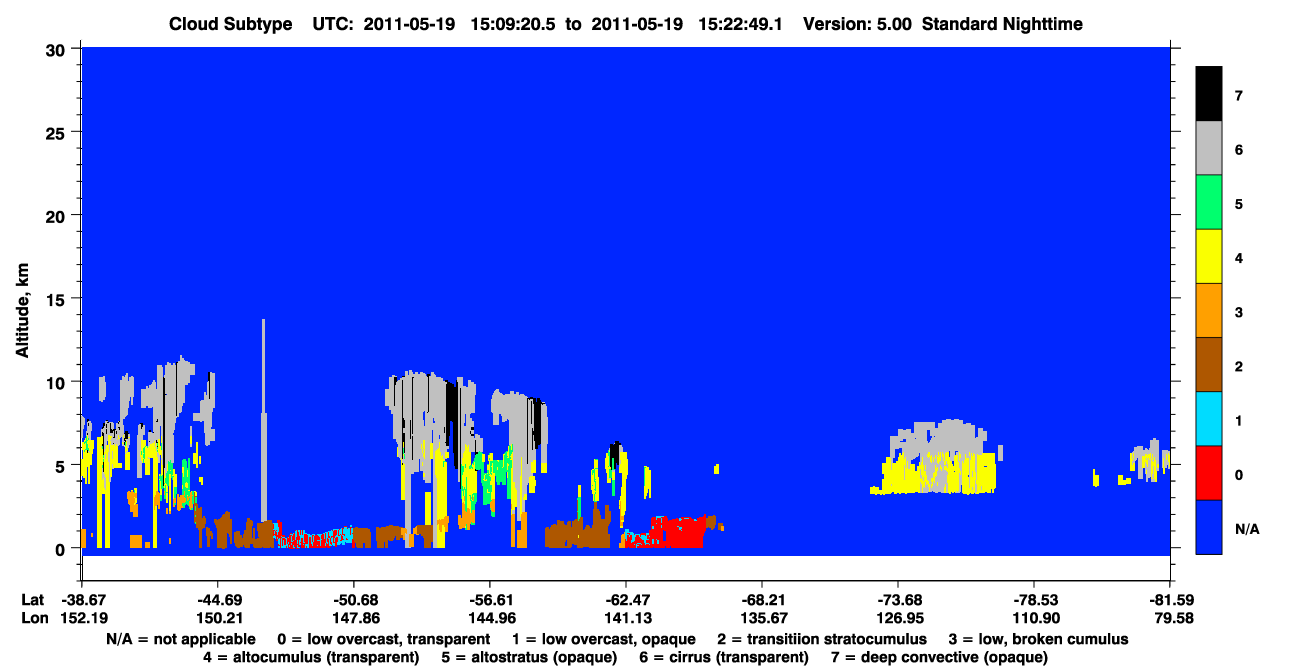Image resolution: width=1300 pixels, height=667 pixels.
Task: Click the gray color swatch labeled 6
Action: (1209, 149)
